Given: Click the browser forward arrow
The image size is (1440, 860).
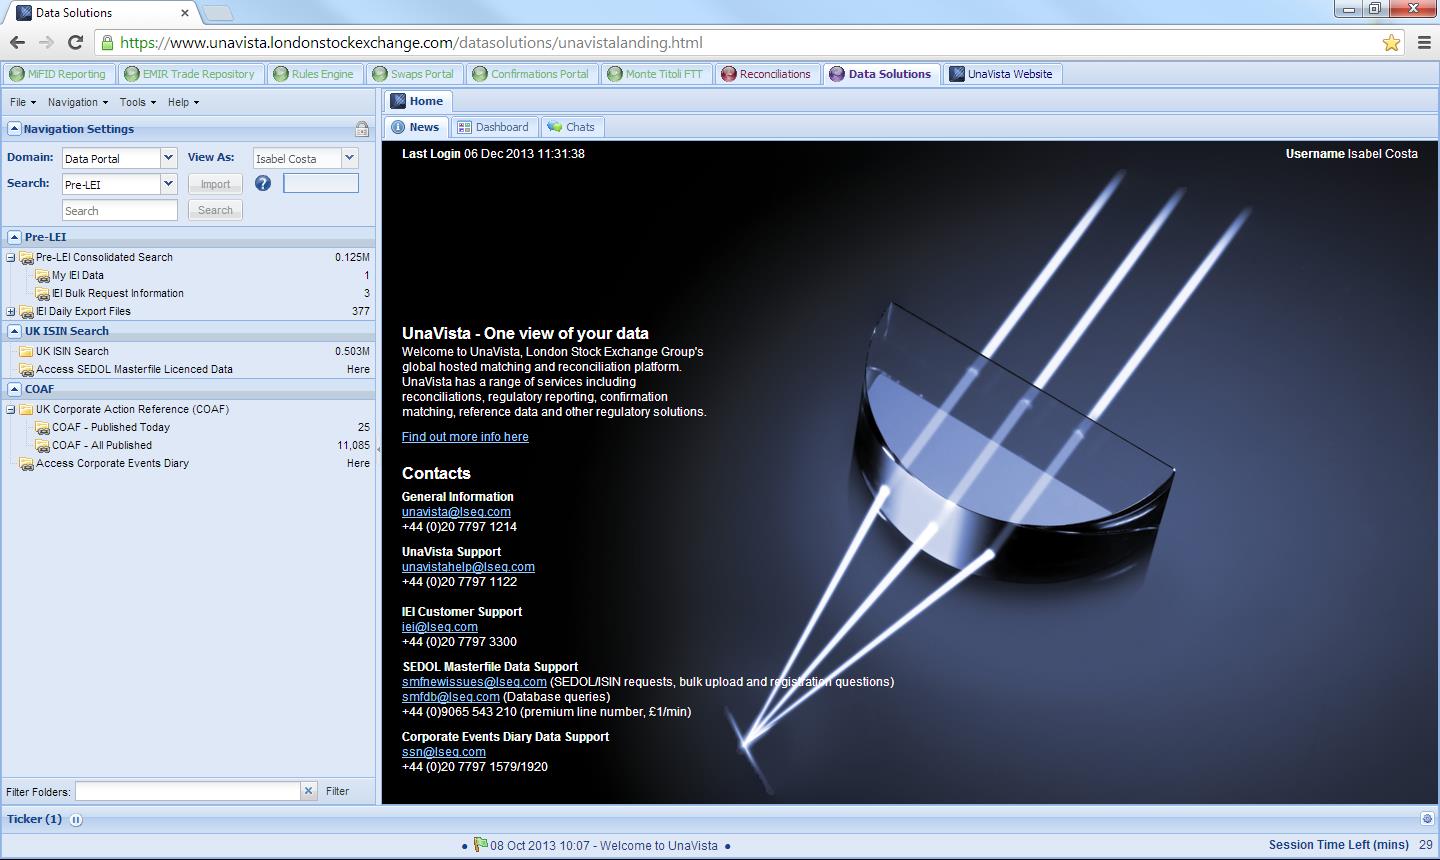Looking at the screenshot, I should (46, 42).
